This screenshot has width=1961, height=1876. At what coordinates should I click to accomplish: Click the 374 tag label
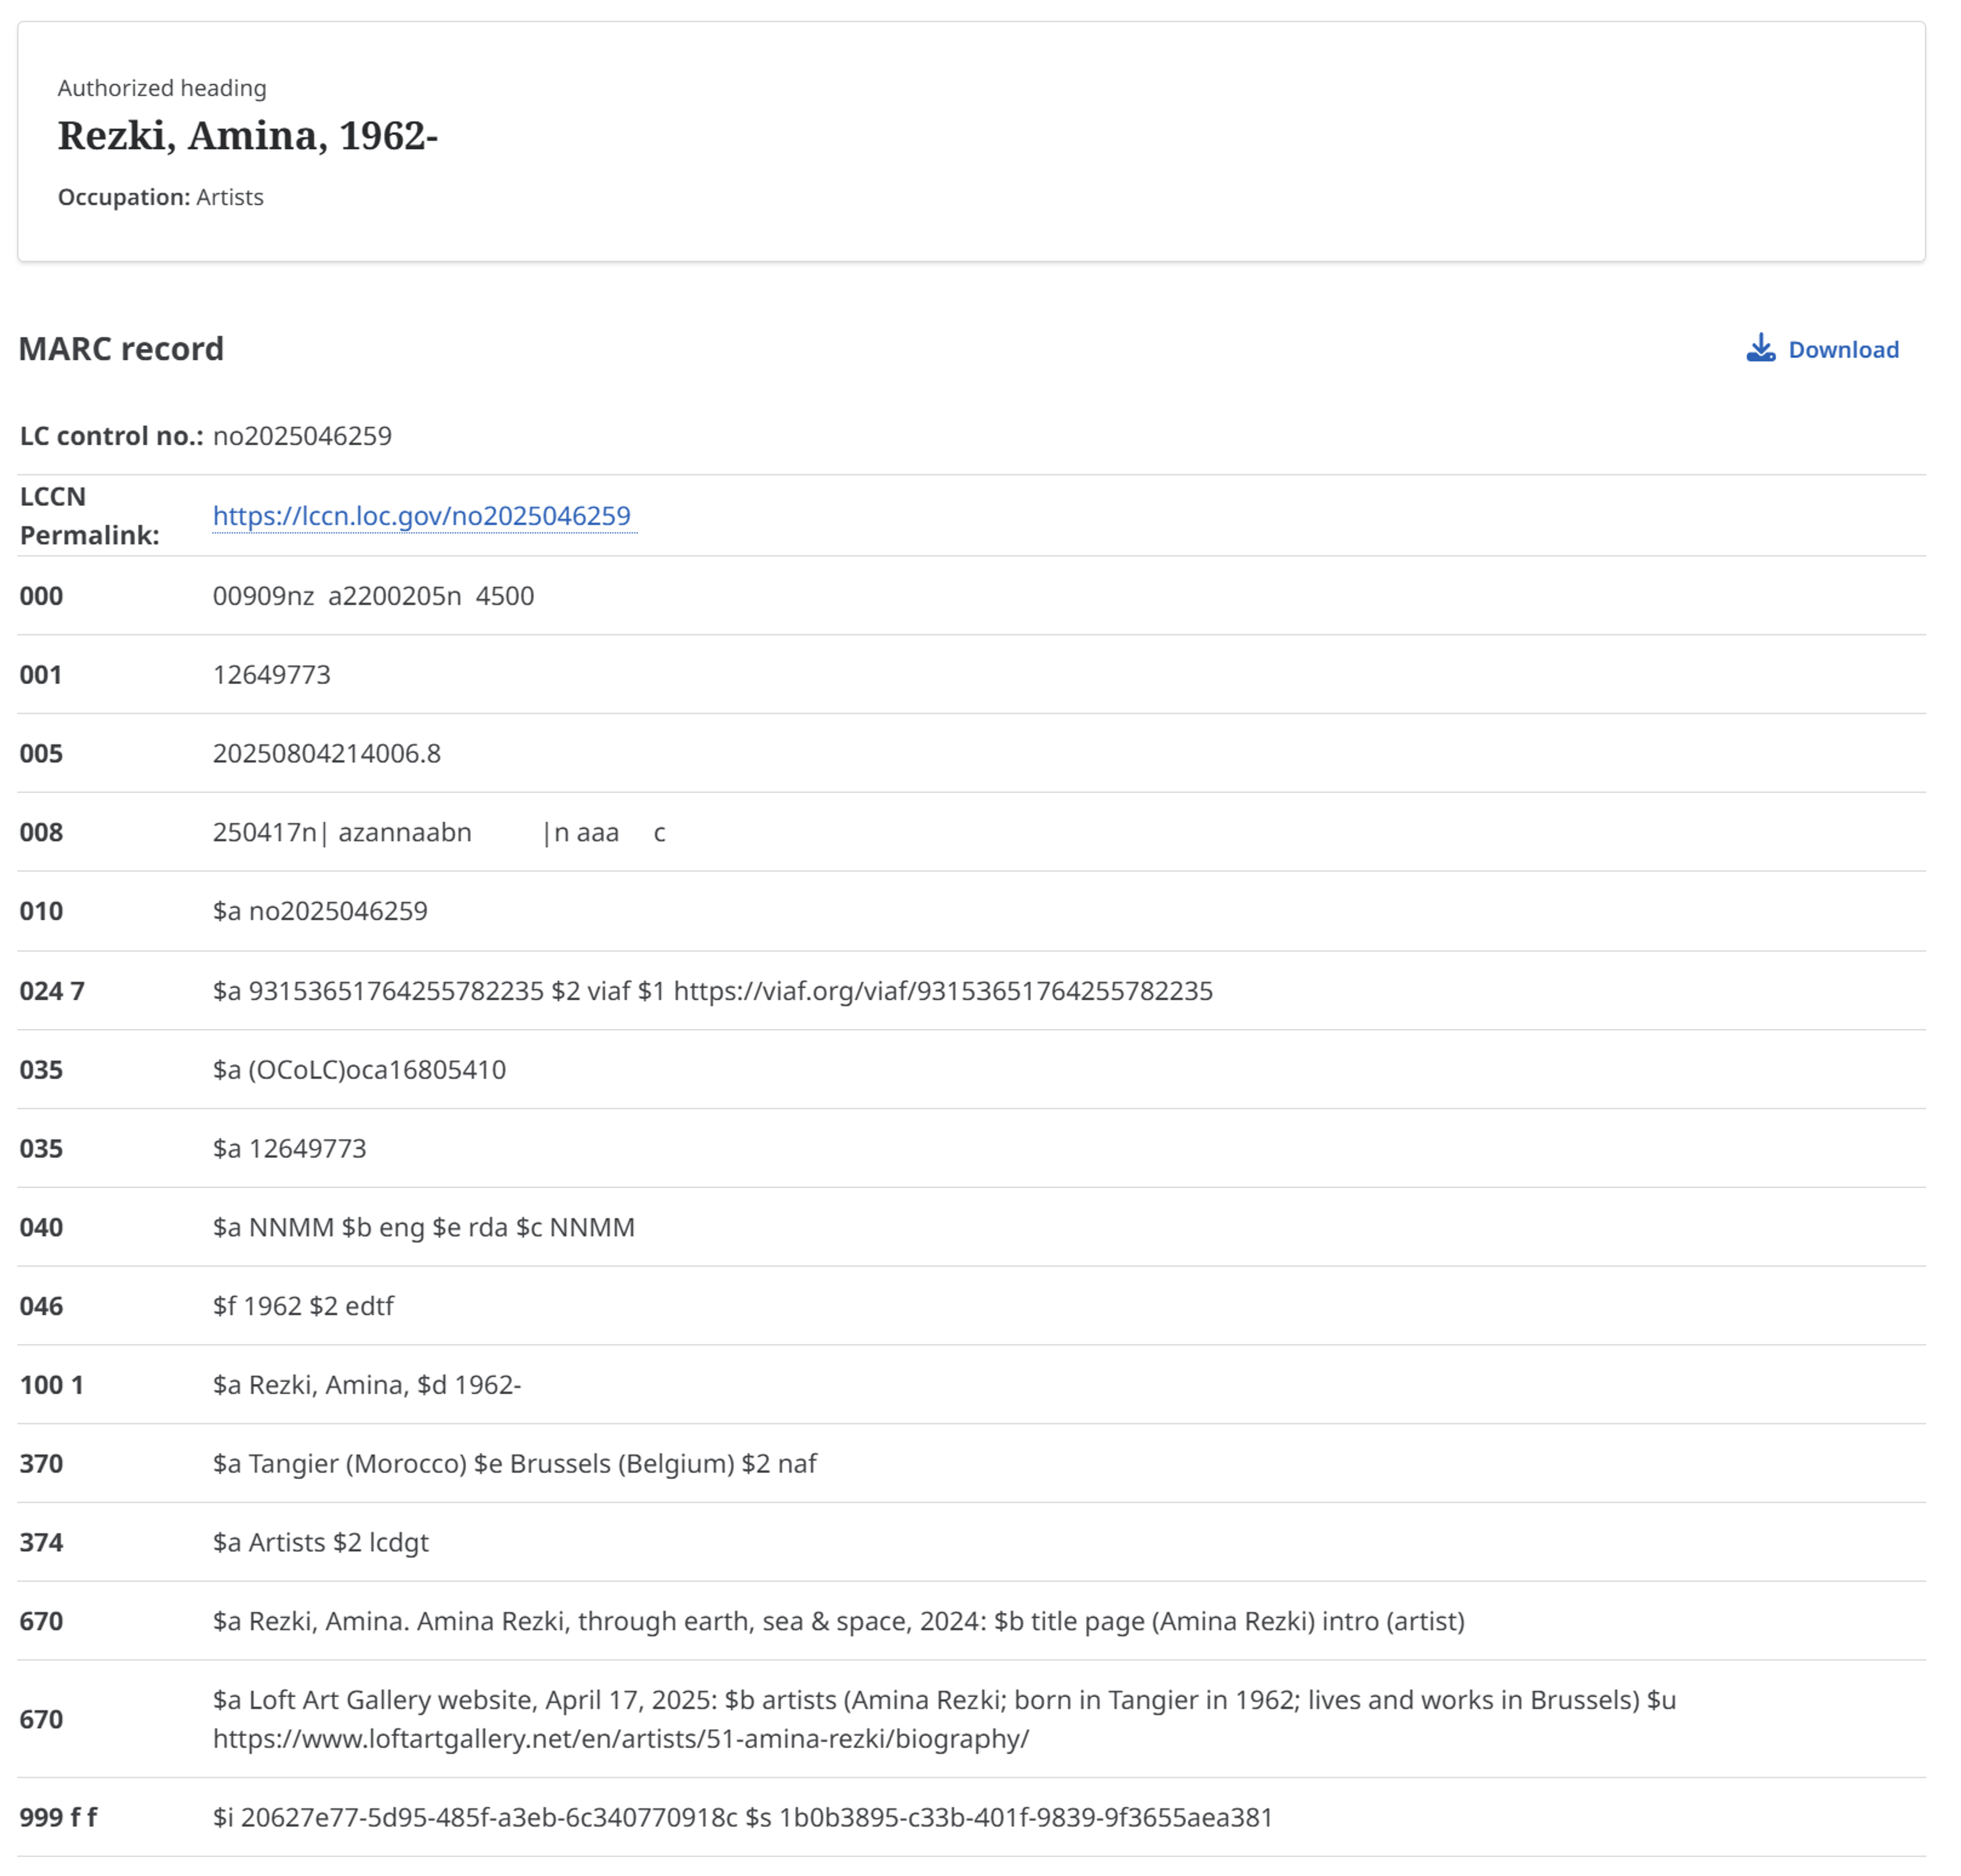click(41, 1544)
